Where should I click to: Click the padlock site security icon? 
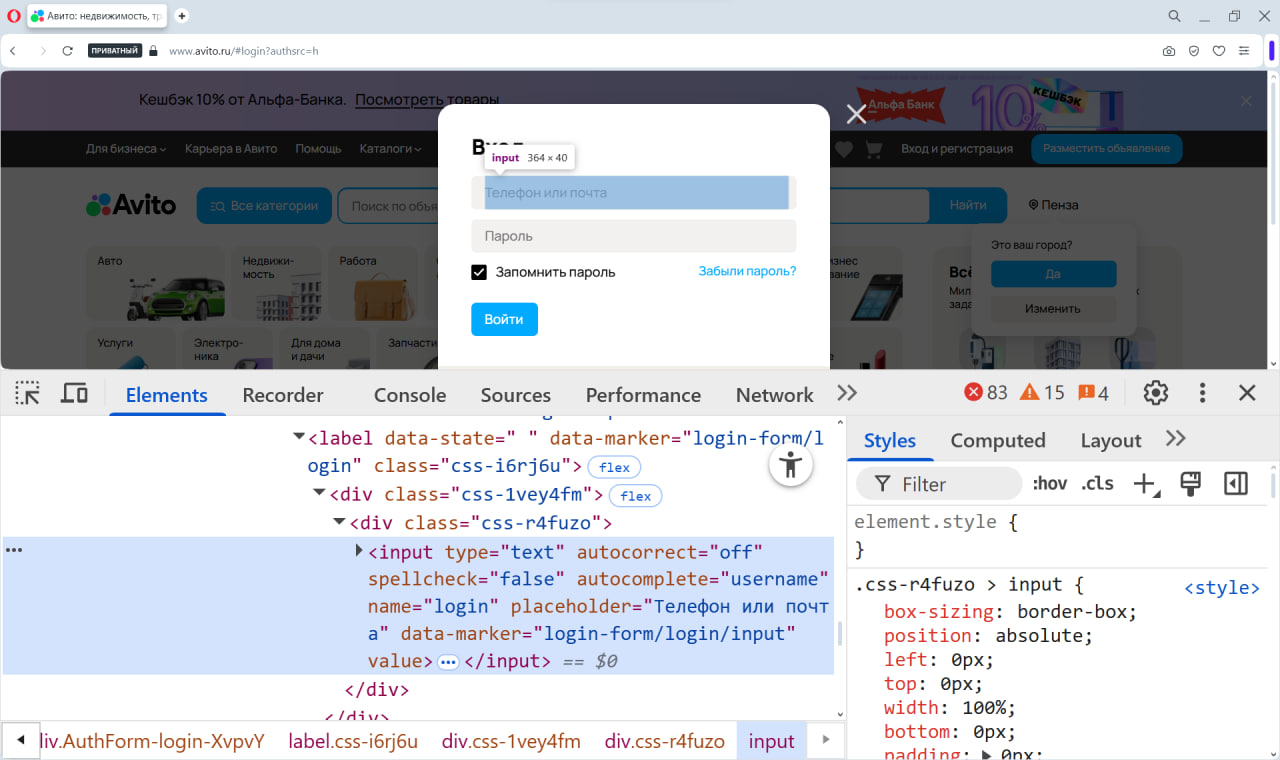point(153,51)
